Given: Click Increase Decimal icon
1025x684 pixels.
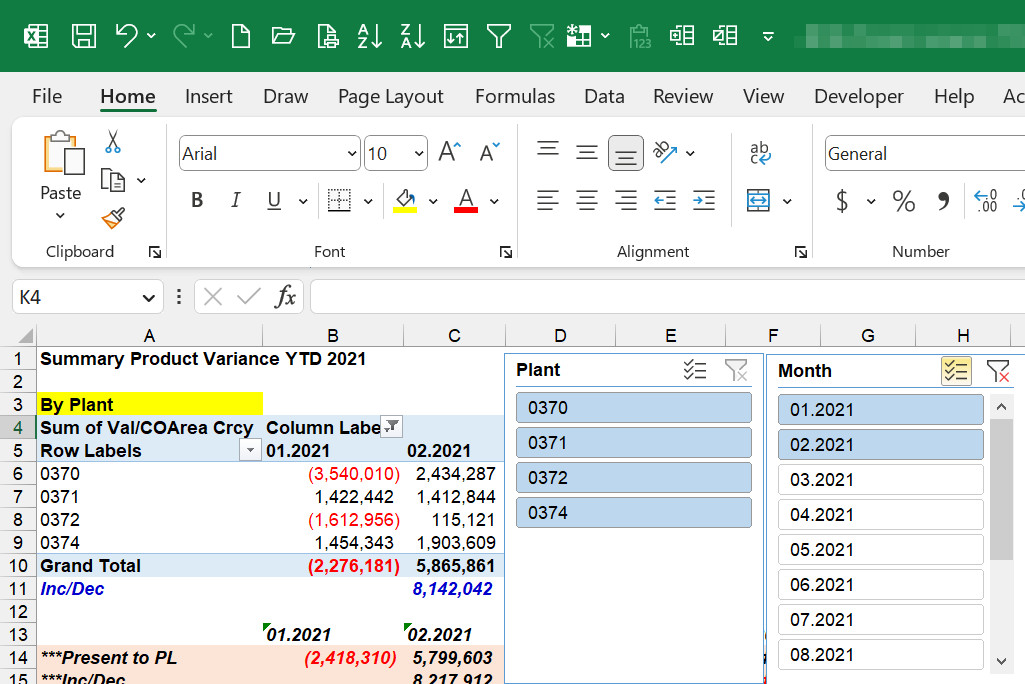Looking at the screenshot, I should tap(985, 201).
